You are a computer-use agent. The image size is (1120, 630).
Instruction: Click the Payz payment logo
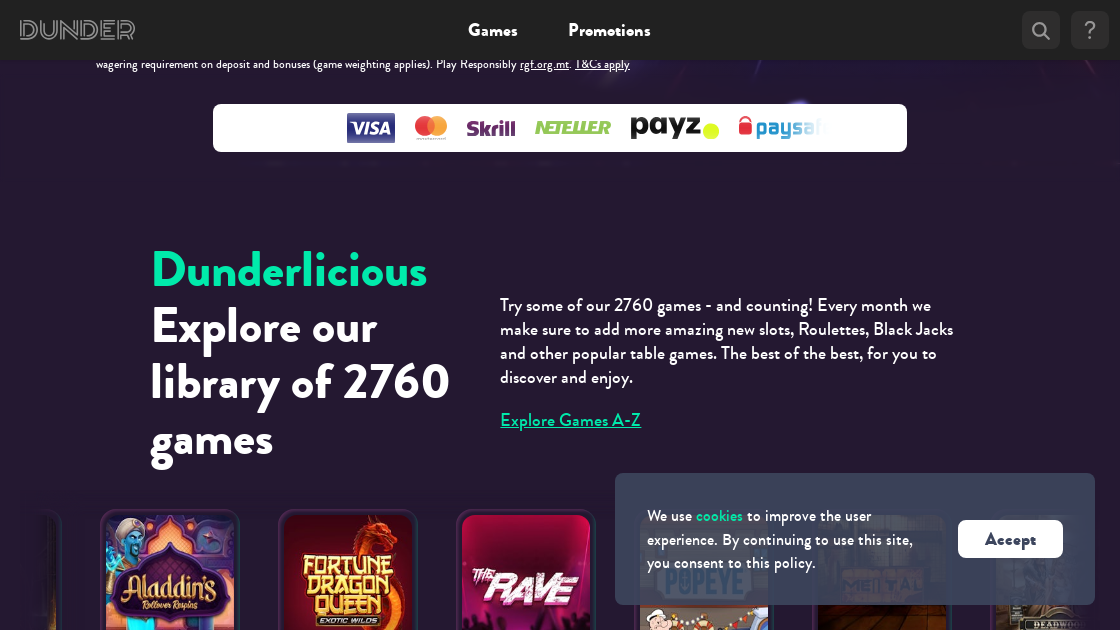(x=674, y=127)
